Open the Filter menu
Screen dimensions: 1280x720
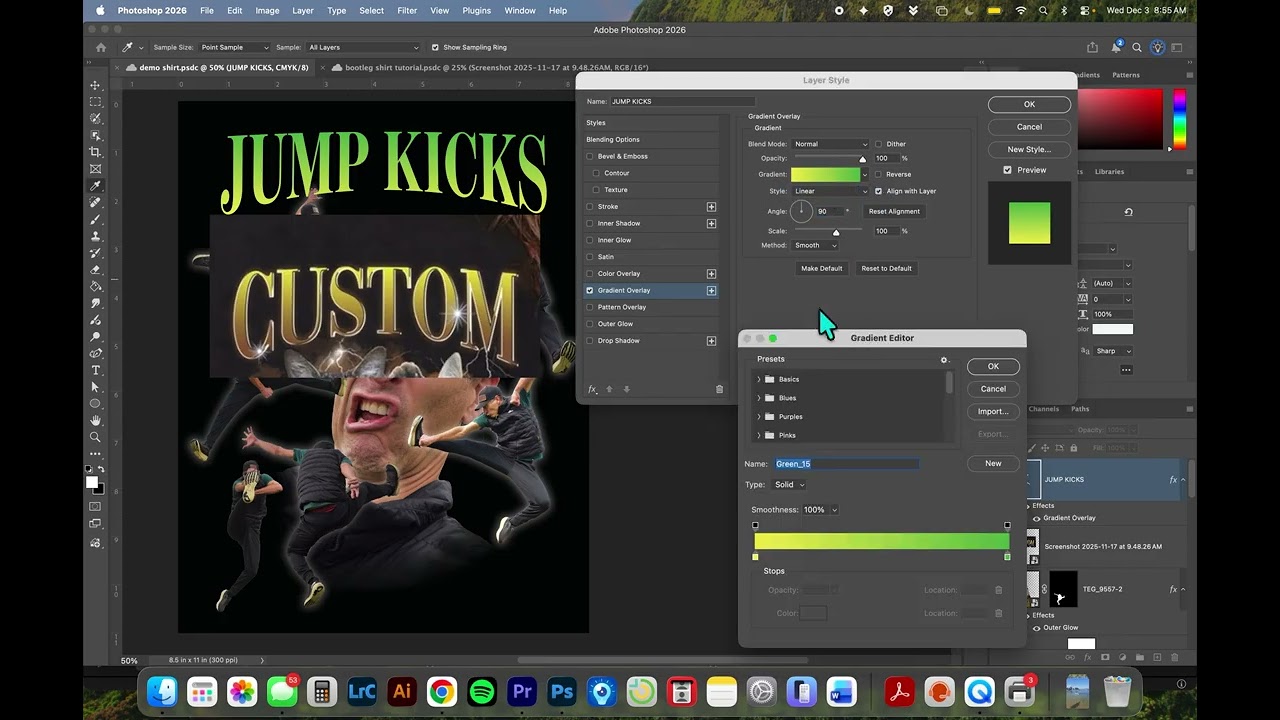click(407, 10)
